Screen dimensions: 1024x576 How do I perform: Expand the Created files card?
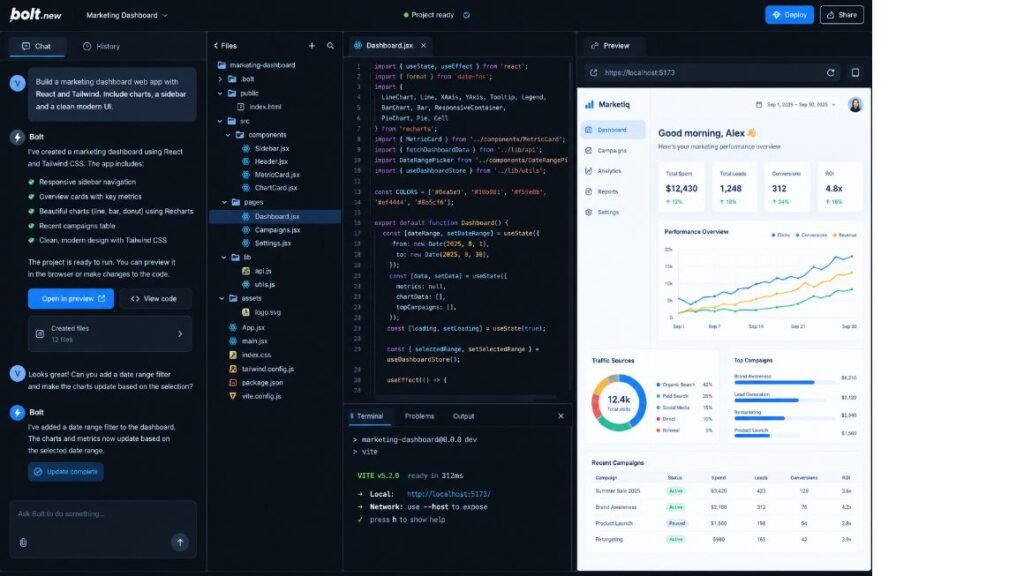point(110,334)
